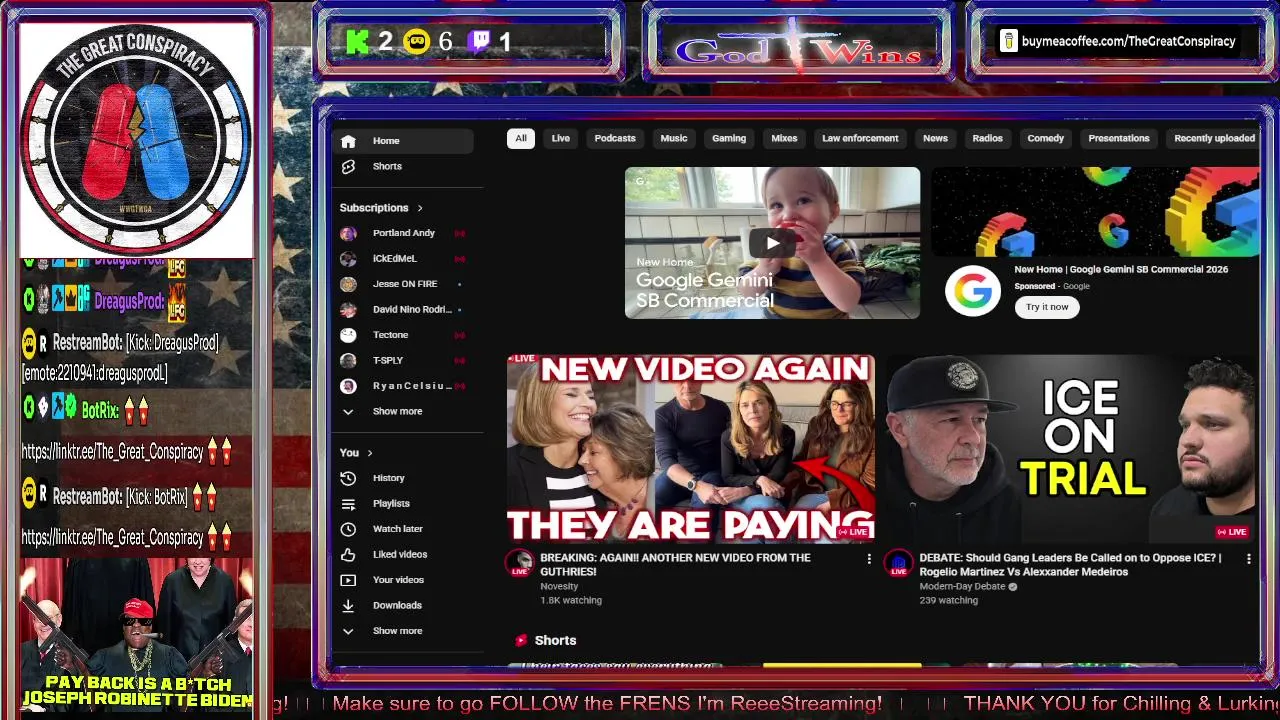The image size is (1280, 720).
Task: Open more options for ICE debate video
Action: 1248,559
